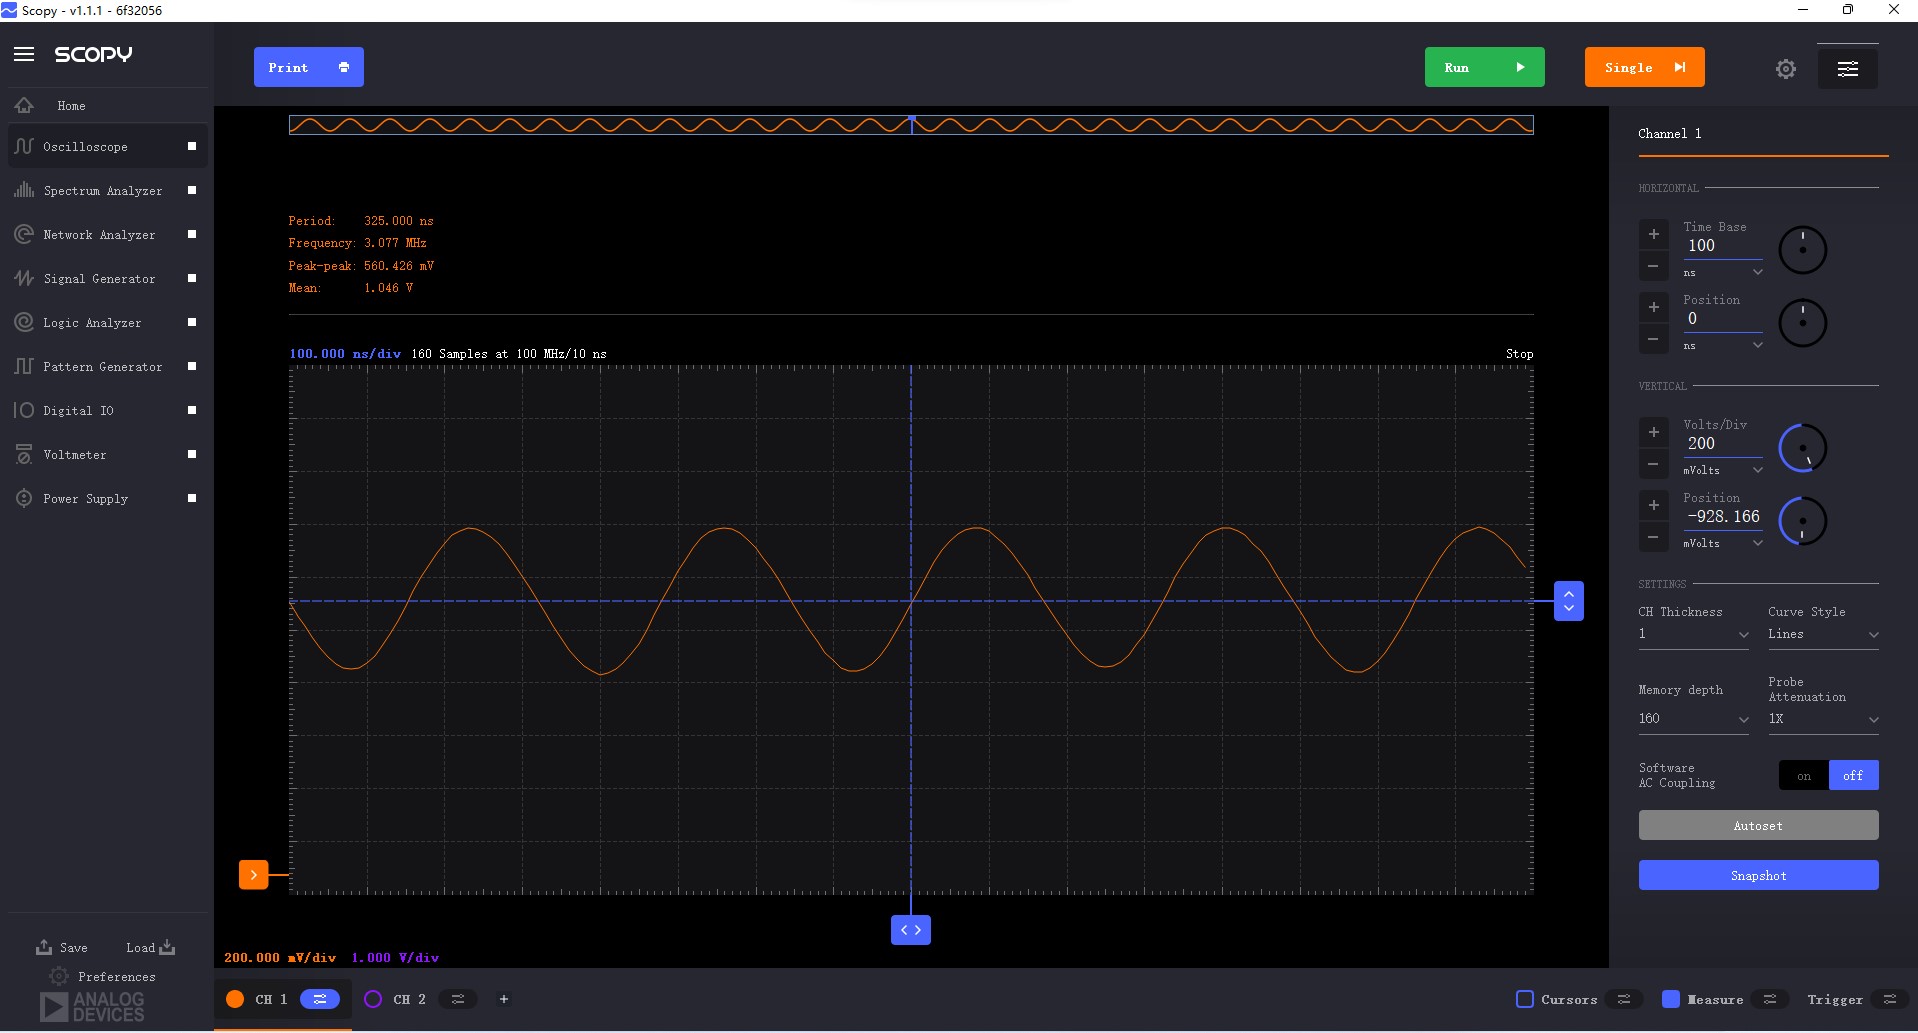The height and width of the screenshot is (1033, 1918).
Task: Click the vertical offset up/down handle
Action: (1568, 601)
